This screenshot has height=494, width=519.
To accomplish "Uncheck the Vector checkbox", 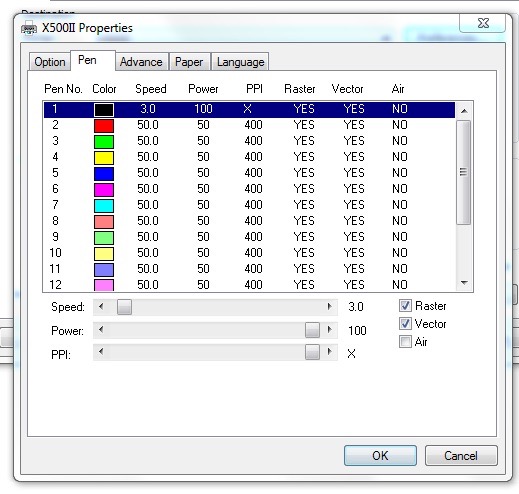I will point(405,324).
